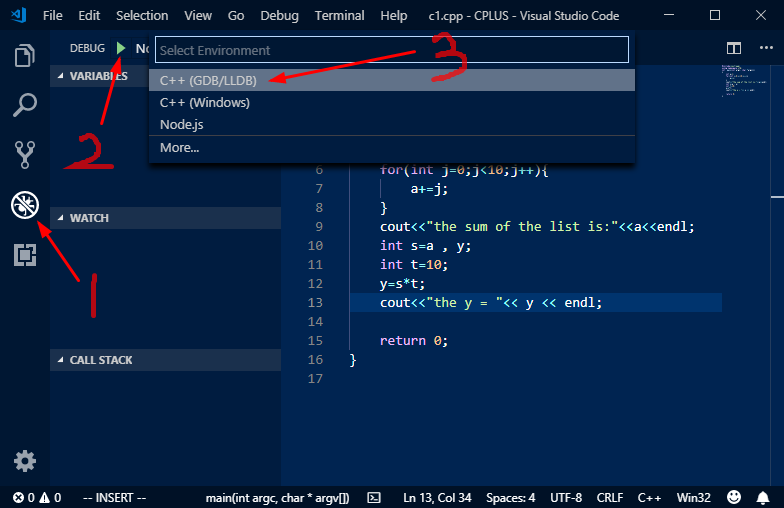
Task: Click Ln 13, Col 34 in status bar
Action: 438,498
